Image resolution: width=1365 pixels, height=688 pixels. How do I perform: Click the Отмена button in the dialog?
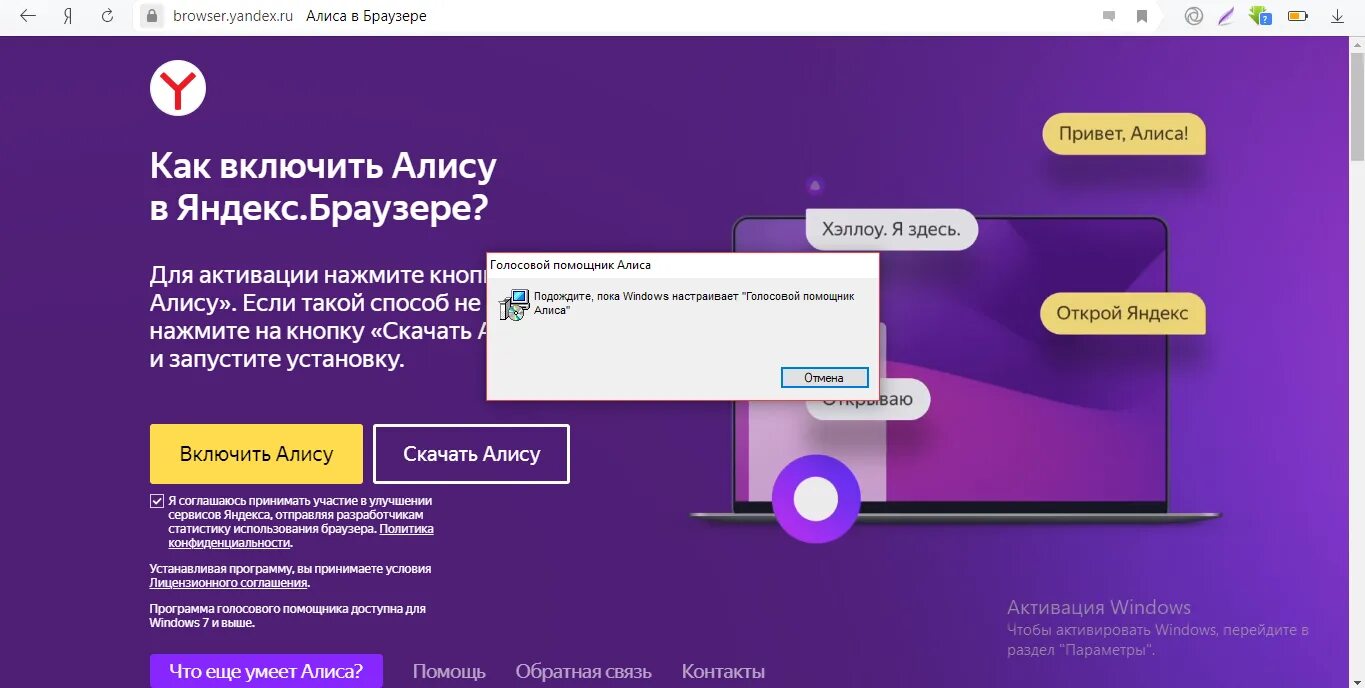pos(824,378)
